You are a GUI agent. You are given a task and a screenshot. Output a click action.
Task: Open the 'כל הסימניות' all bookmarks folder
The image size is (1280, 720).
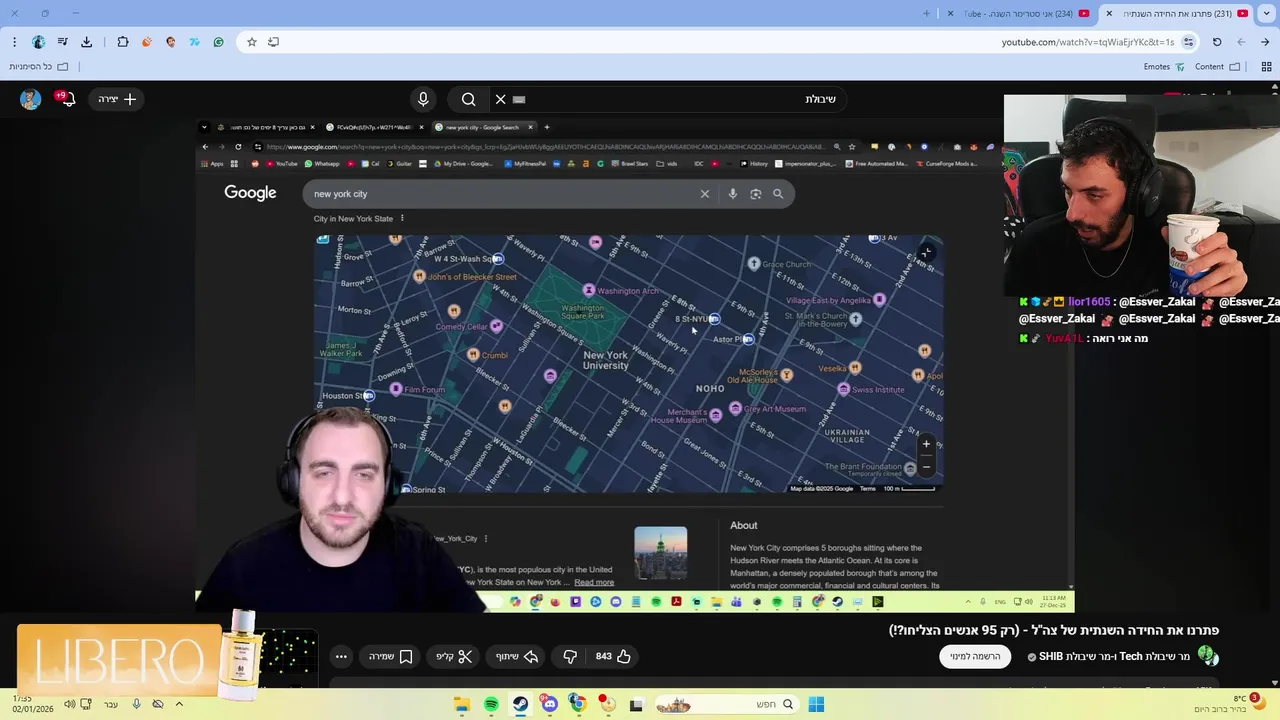tap(39, 67)
